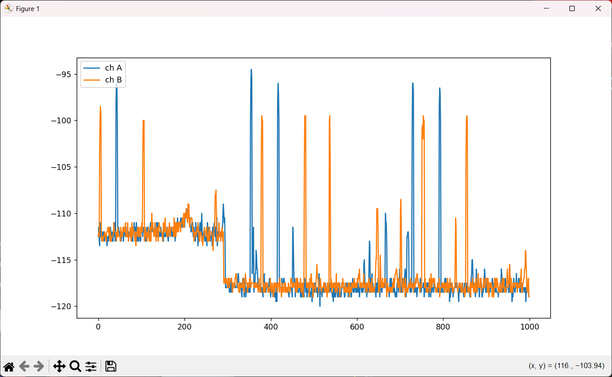Open the Configure subplots dialog
The image size is (612, 377).
pos(91,366)
